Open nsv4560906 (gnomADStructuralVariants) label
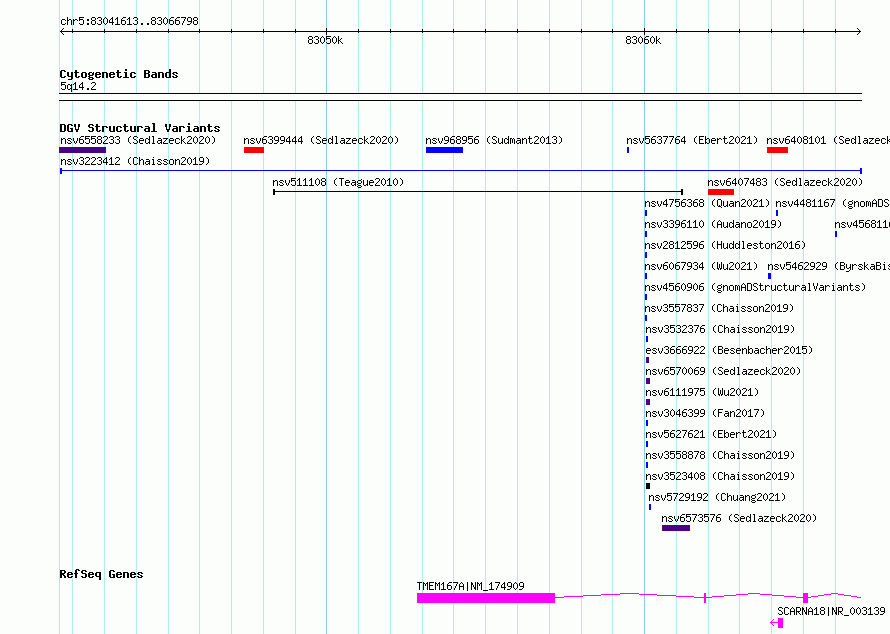This screenshot has width=890, height=634. tap(755, 287)
